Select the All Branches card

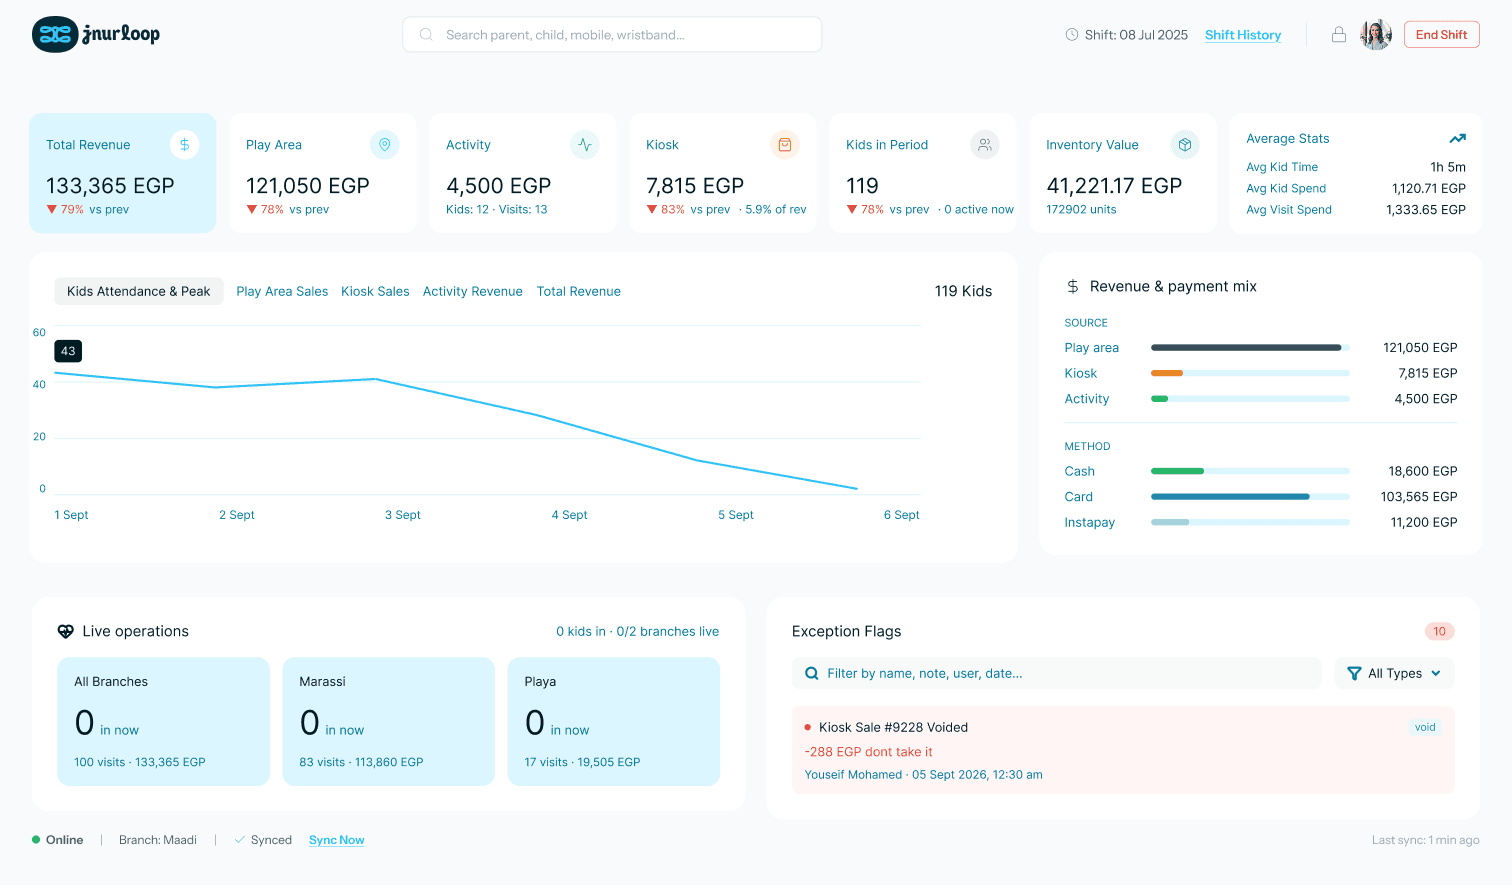pos(163,721)
